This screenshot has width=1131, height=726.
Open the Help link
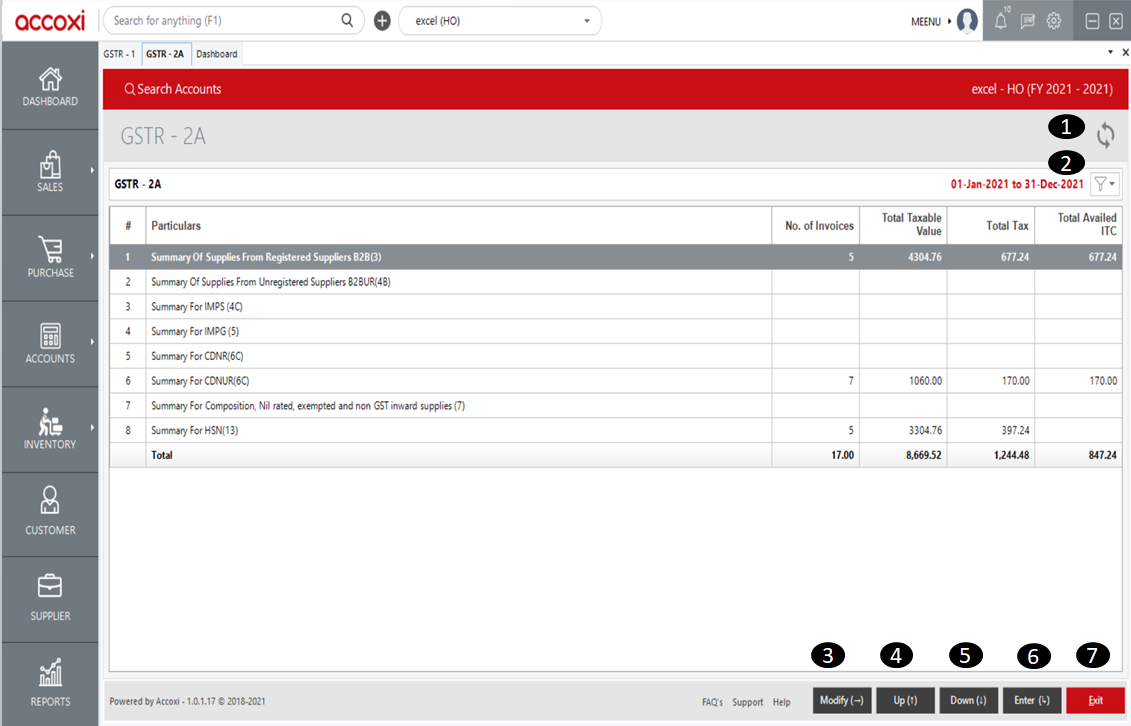(781, 702)
